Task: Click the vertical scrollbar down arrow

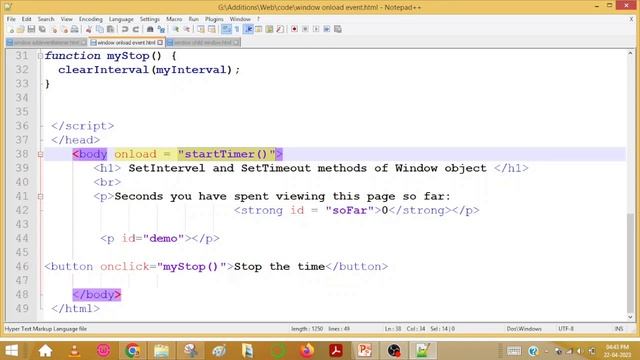Action: click(631, 317)
